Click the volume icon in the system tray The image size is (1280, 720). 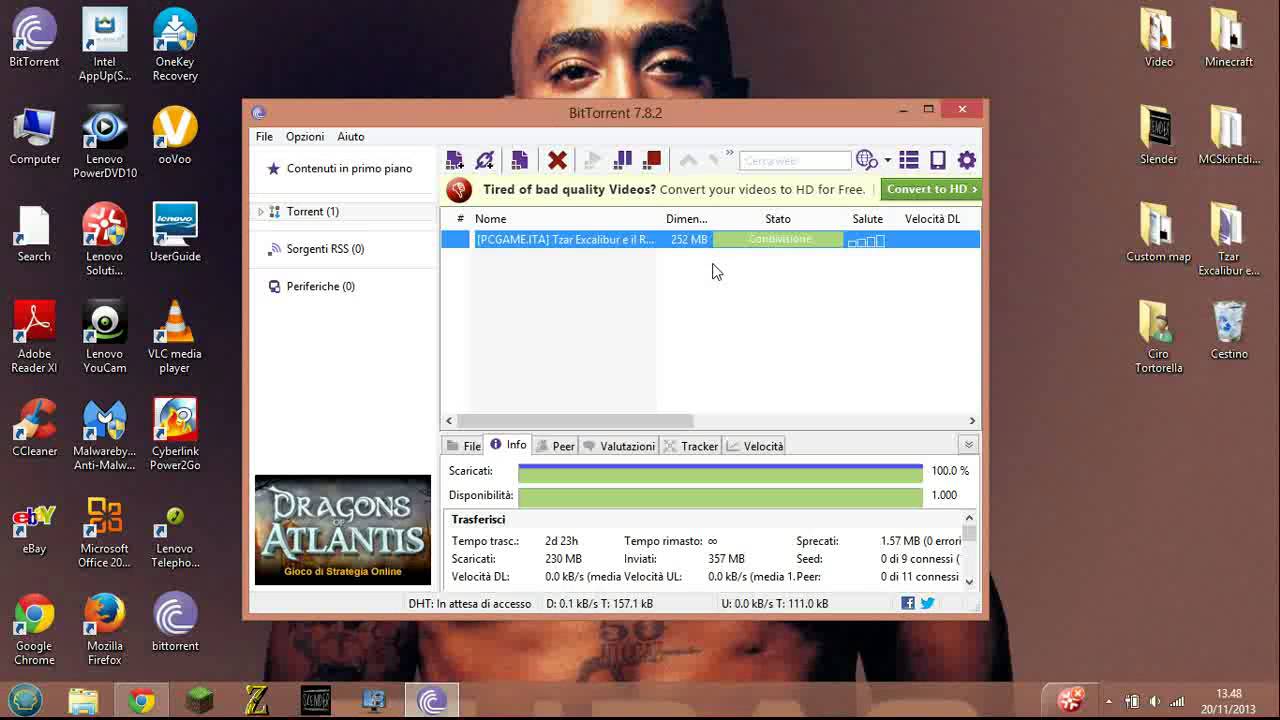pos(1155,701)
